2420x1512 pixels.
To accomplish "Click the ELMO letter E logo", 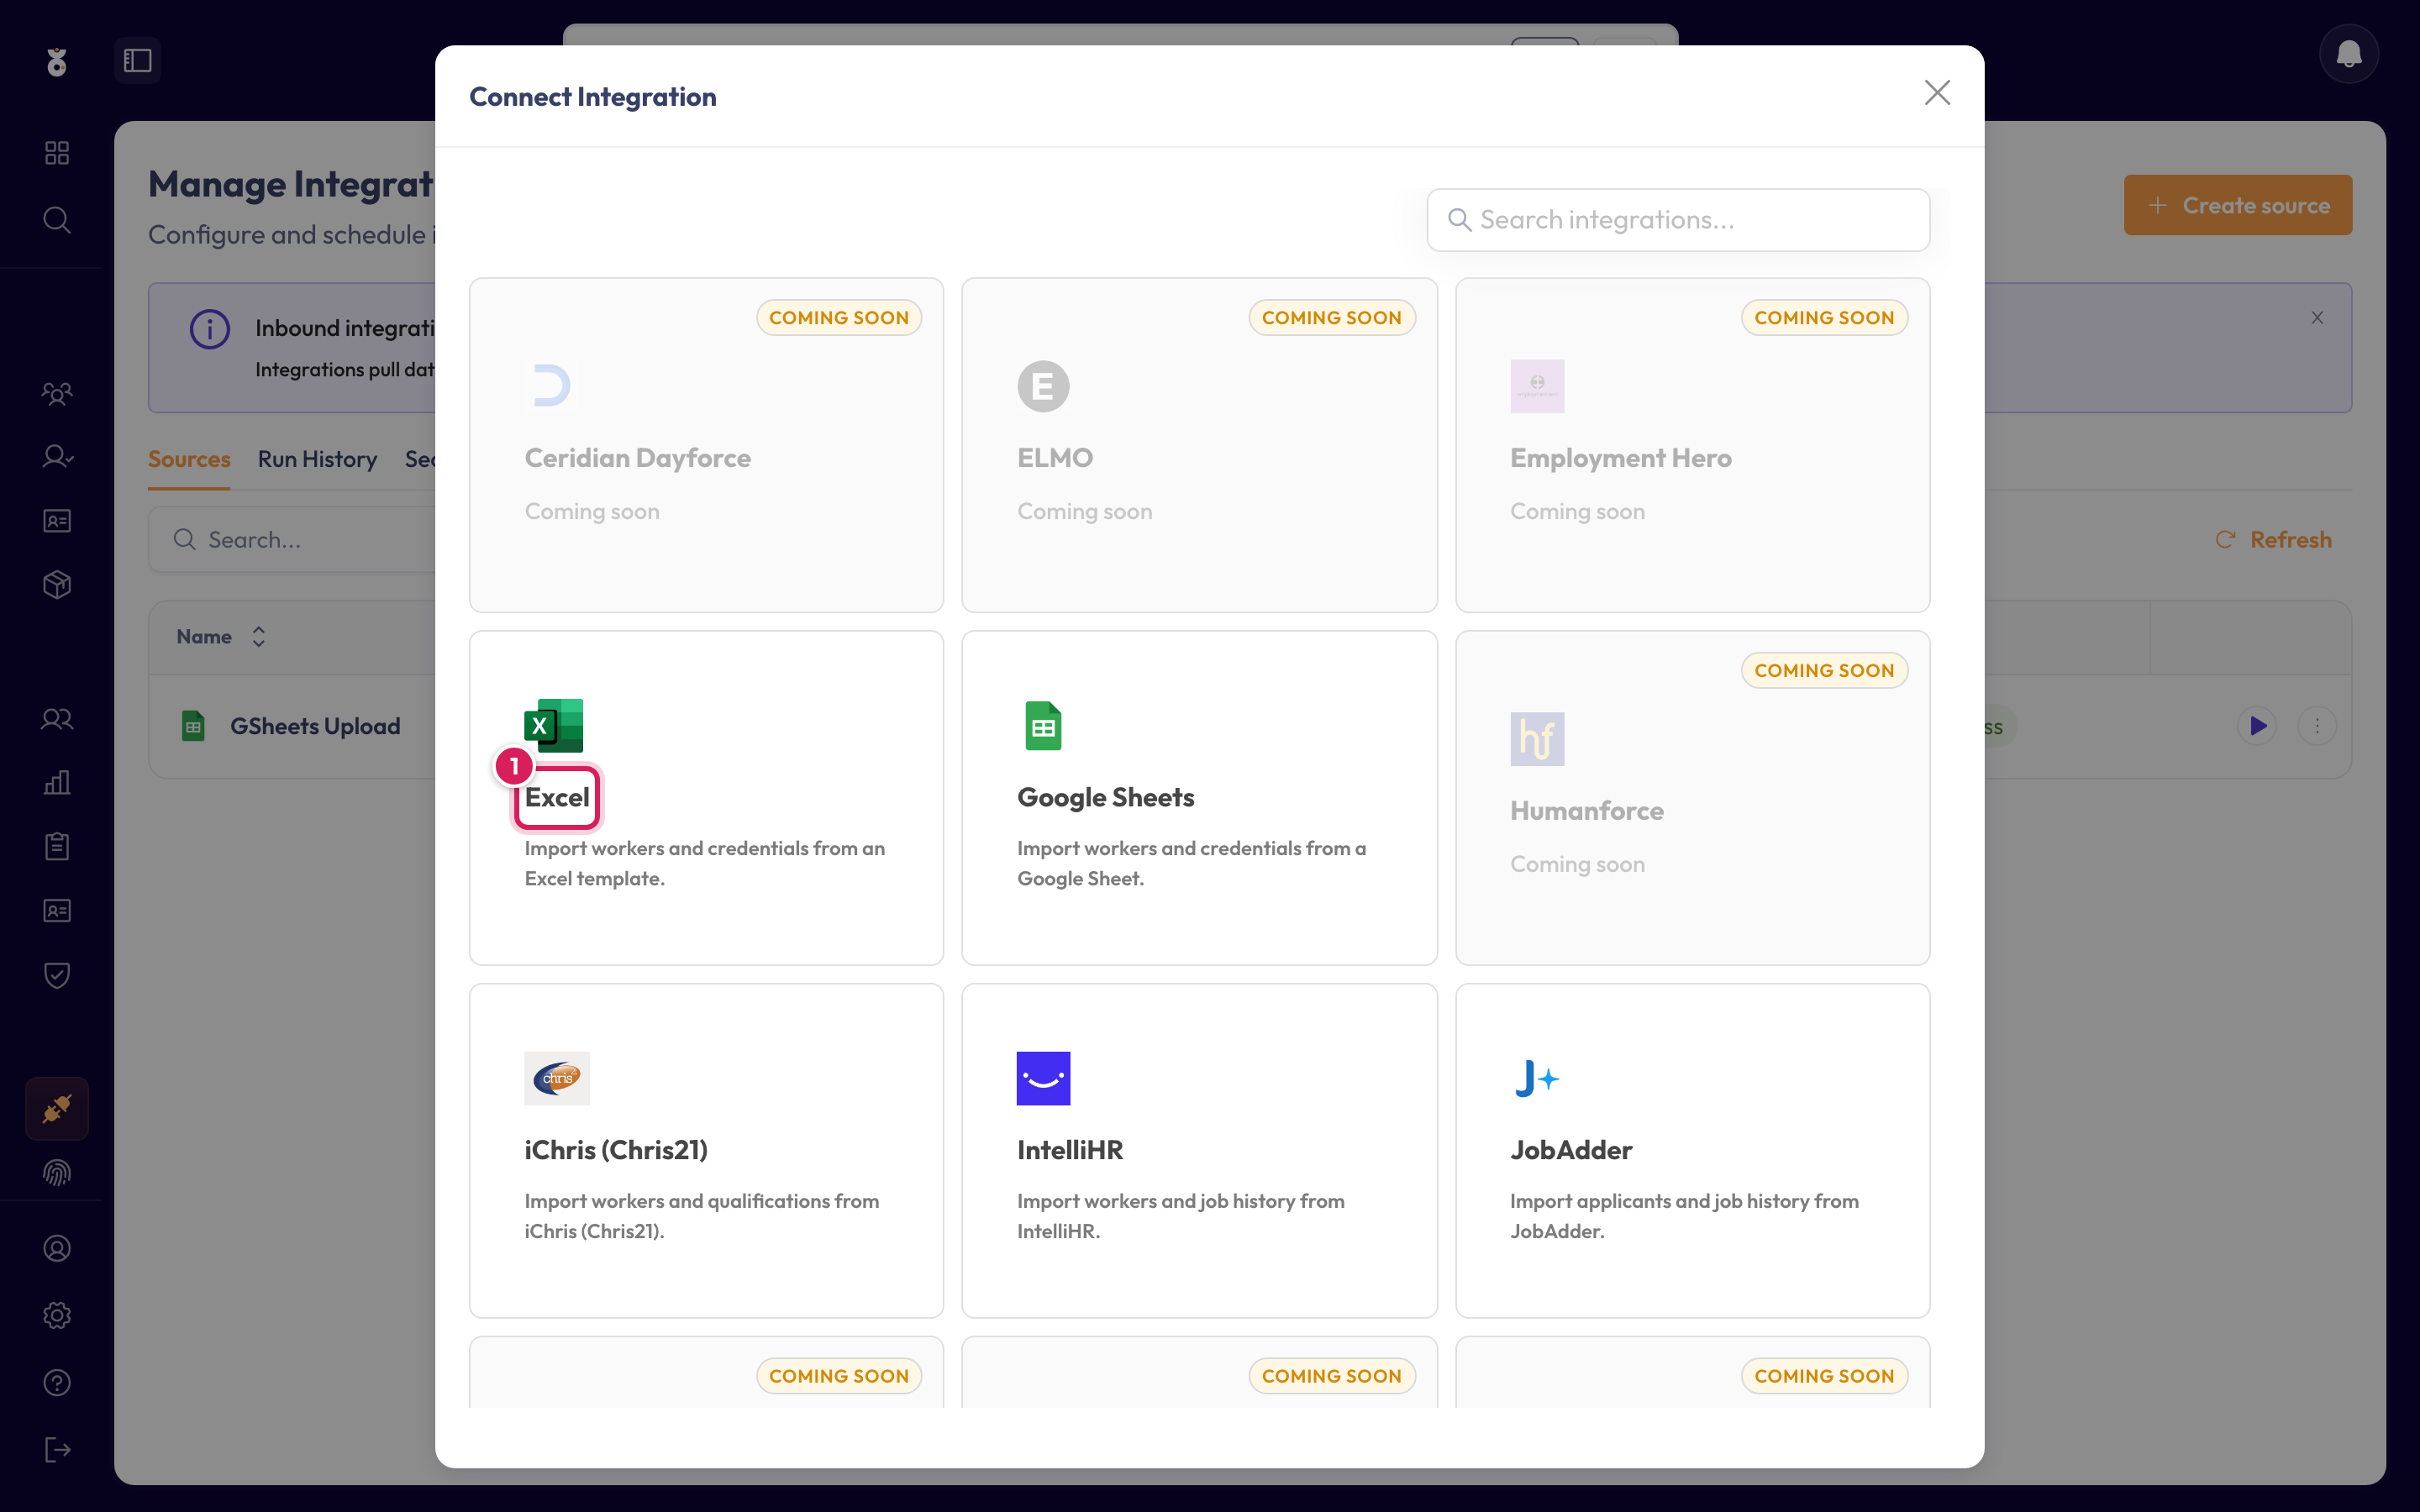I will pyautogui.click(x=1043, y=386).
